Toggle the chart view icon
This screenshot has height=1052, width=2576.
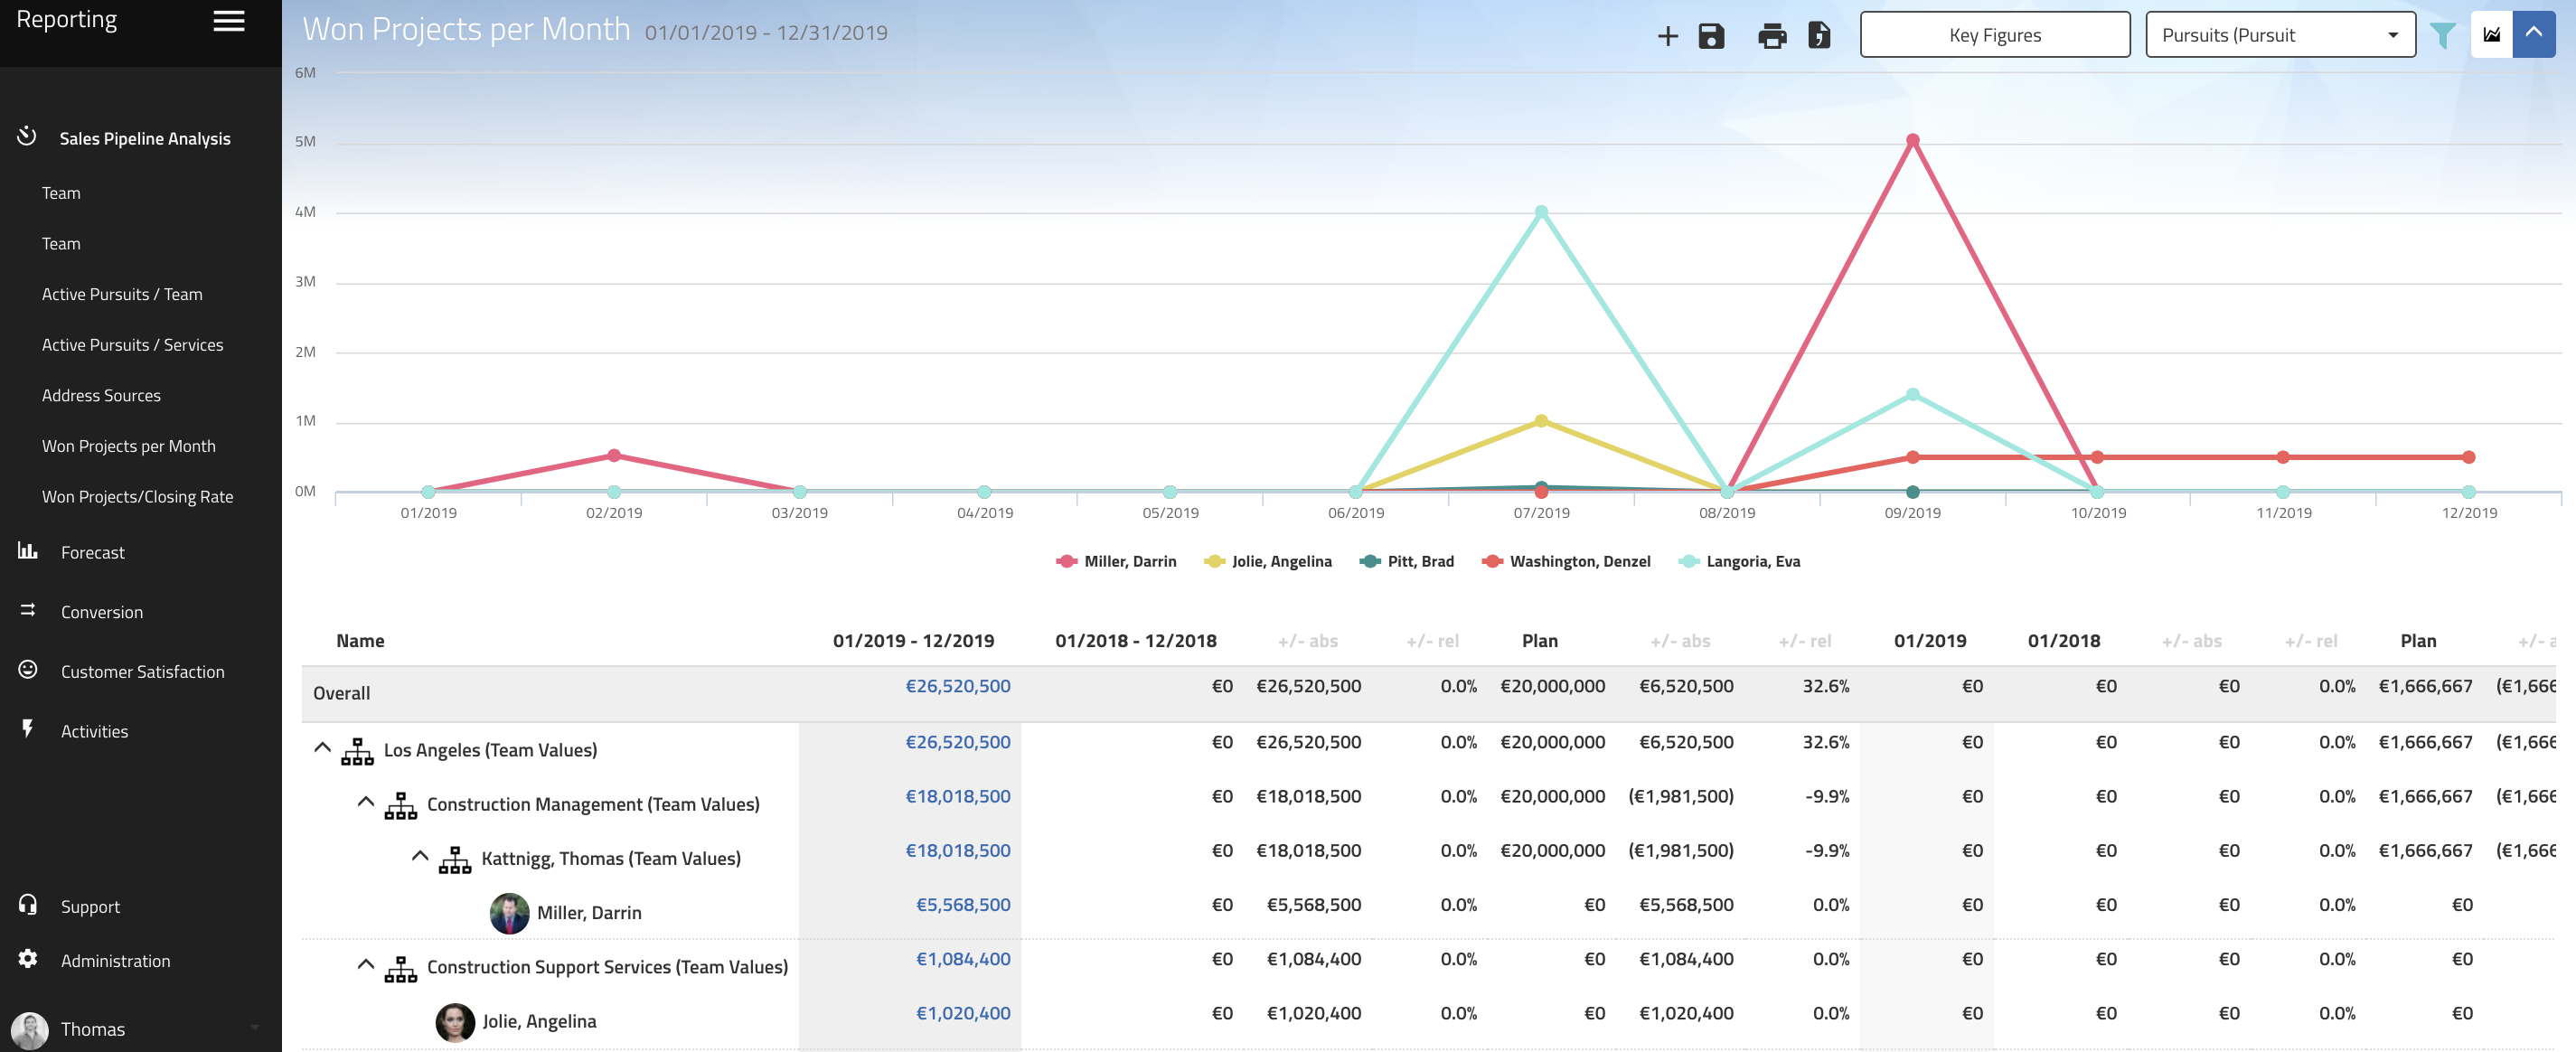(x=2491, y=35)
